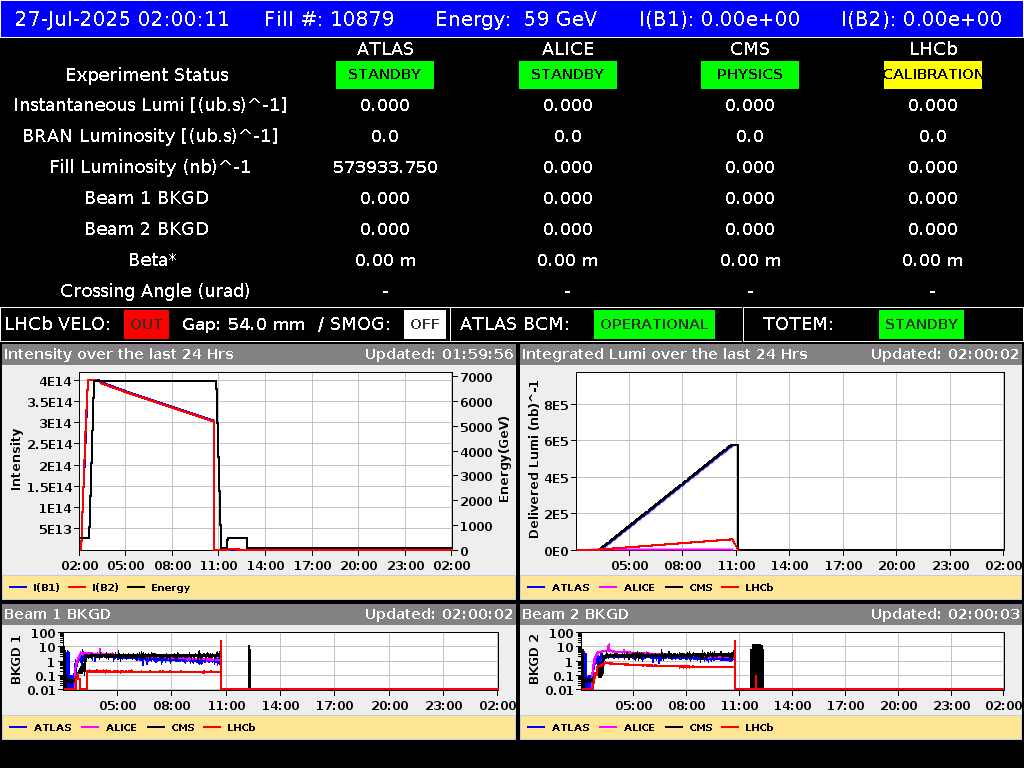Click the Integrated Lumi over the last 24 Hrs title
This screenshot has width=1024, height=768.
point(665,354)
